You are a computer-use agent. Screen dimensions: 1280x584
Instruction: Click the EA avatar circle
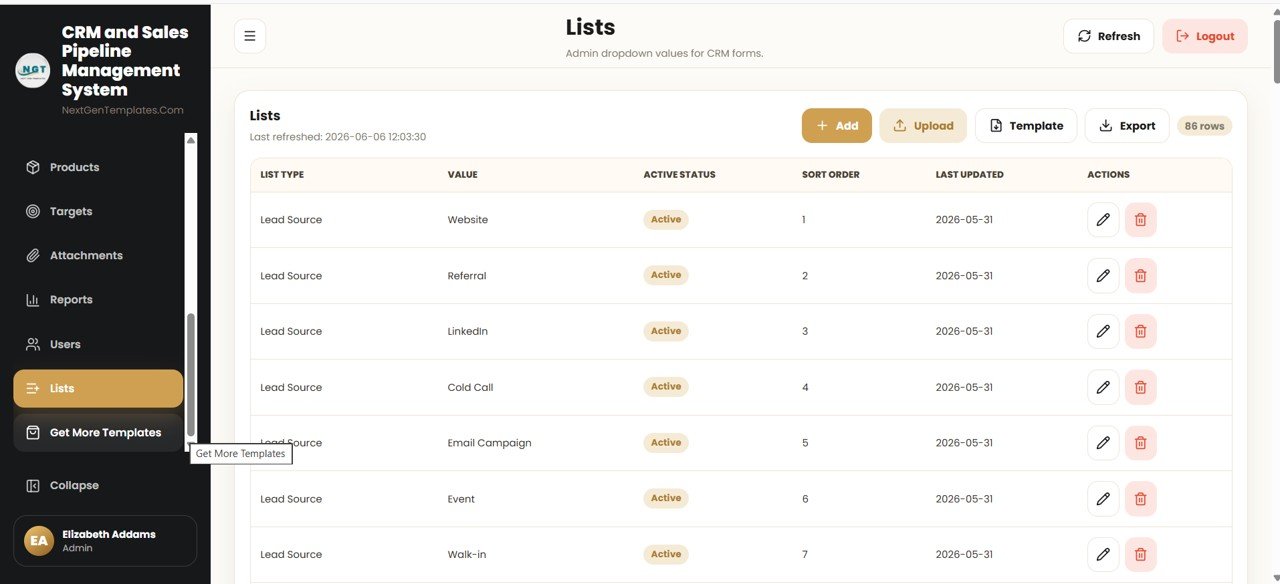coord(39,541)
